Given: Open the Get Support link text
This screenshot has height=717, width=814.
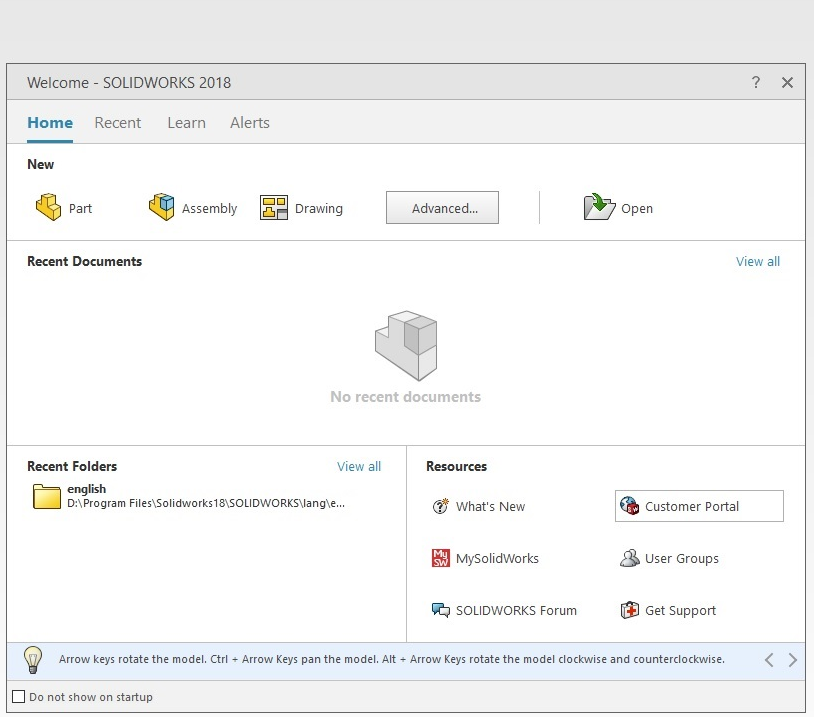Looking at the screenshot, I should pos(681,611).
